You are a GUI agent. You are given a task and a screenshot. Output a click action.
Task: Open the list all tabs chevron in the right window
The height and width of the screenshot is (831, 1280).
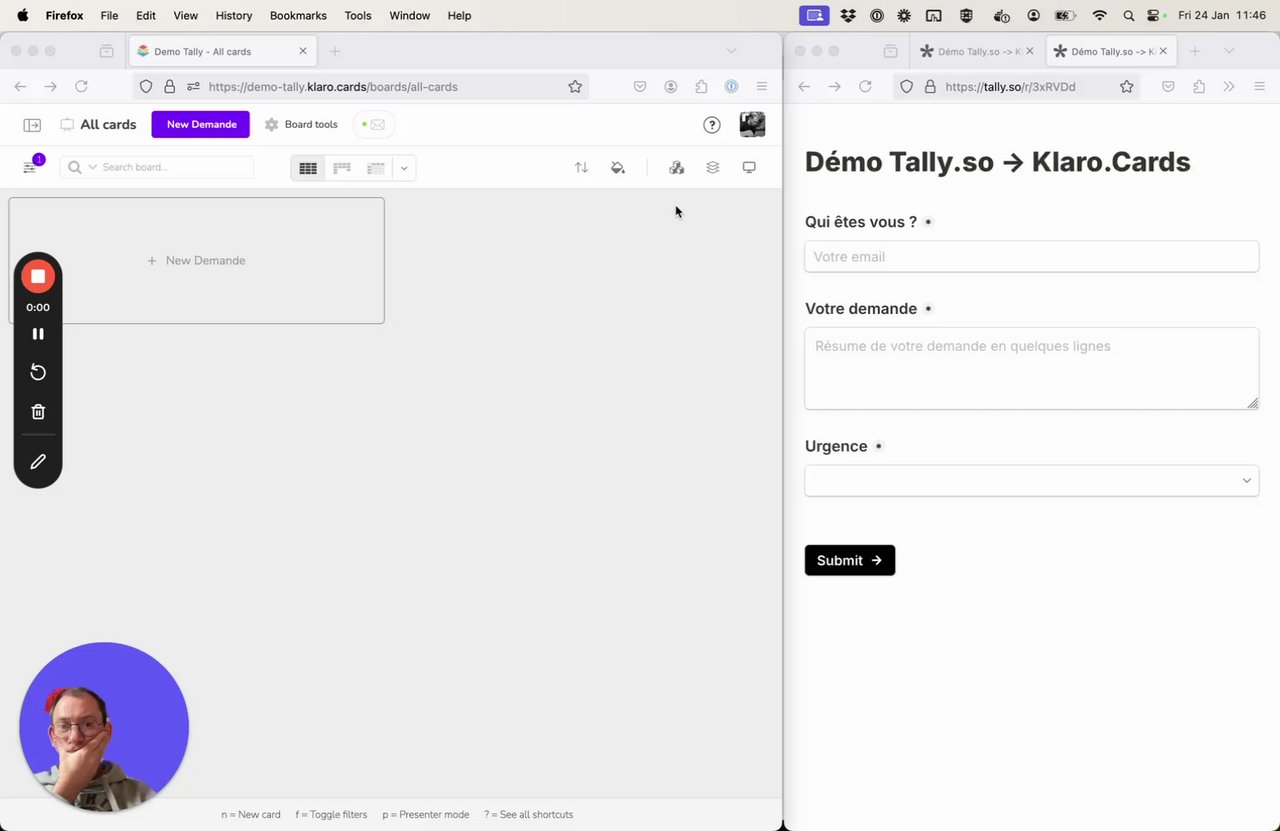(x=1229, y=51)
